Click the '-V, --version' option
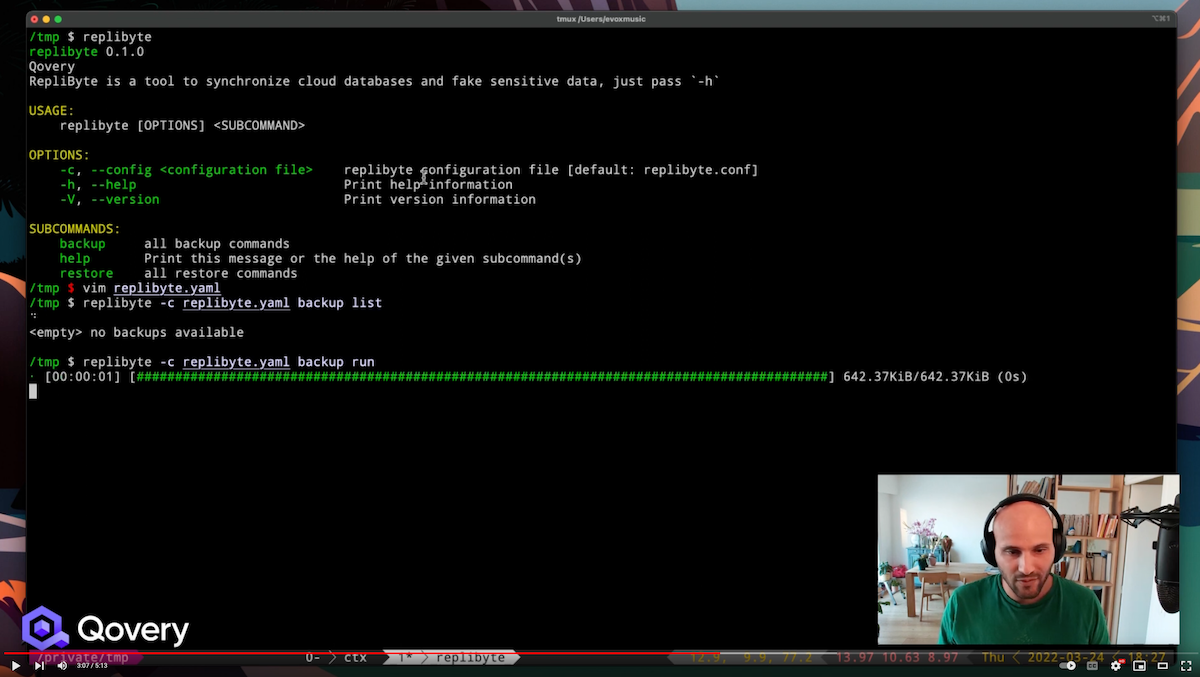Screen dimensions: 1200x677 pos(109,199)
